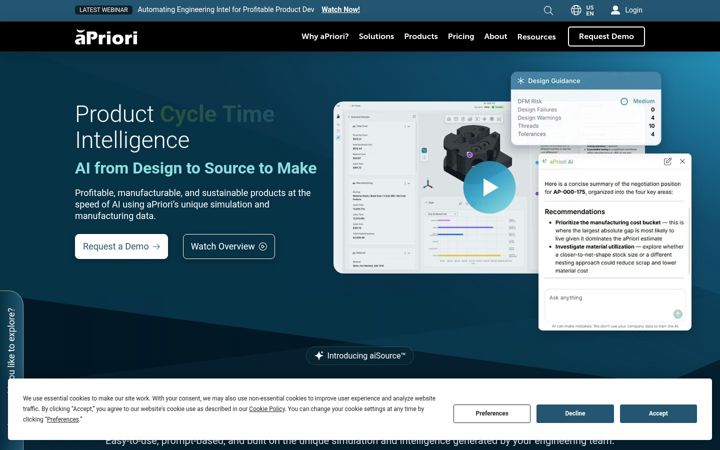Click the Tolerances row in Design Guidance
This screenshot has height=450, width=720.
(586, 134)
